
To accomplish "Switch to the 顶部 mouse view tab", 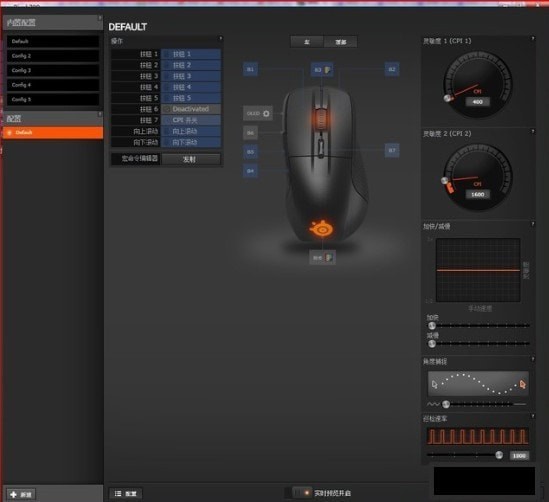I will tap(340, 42).
